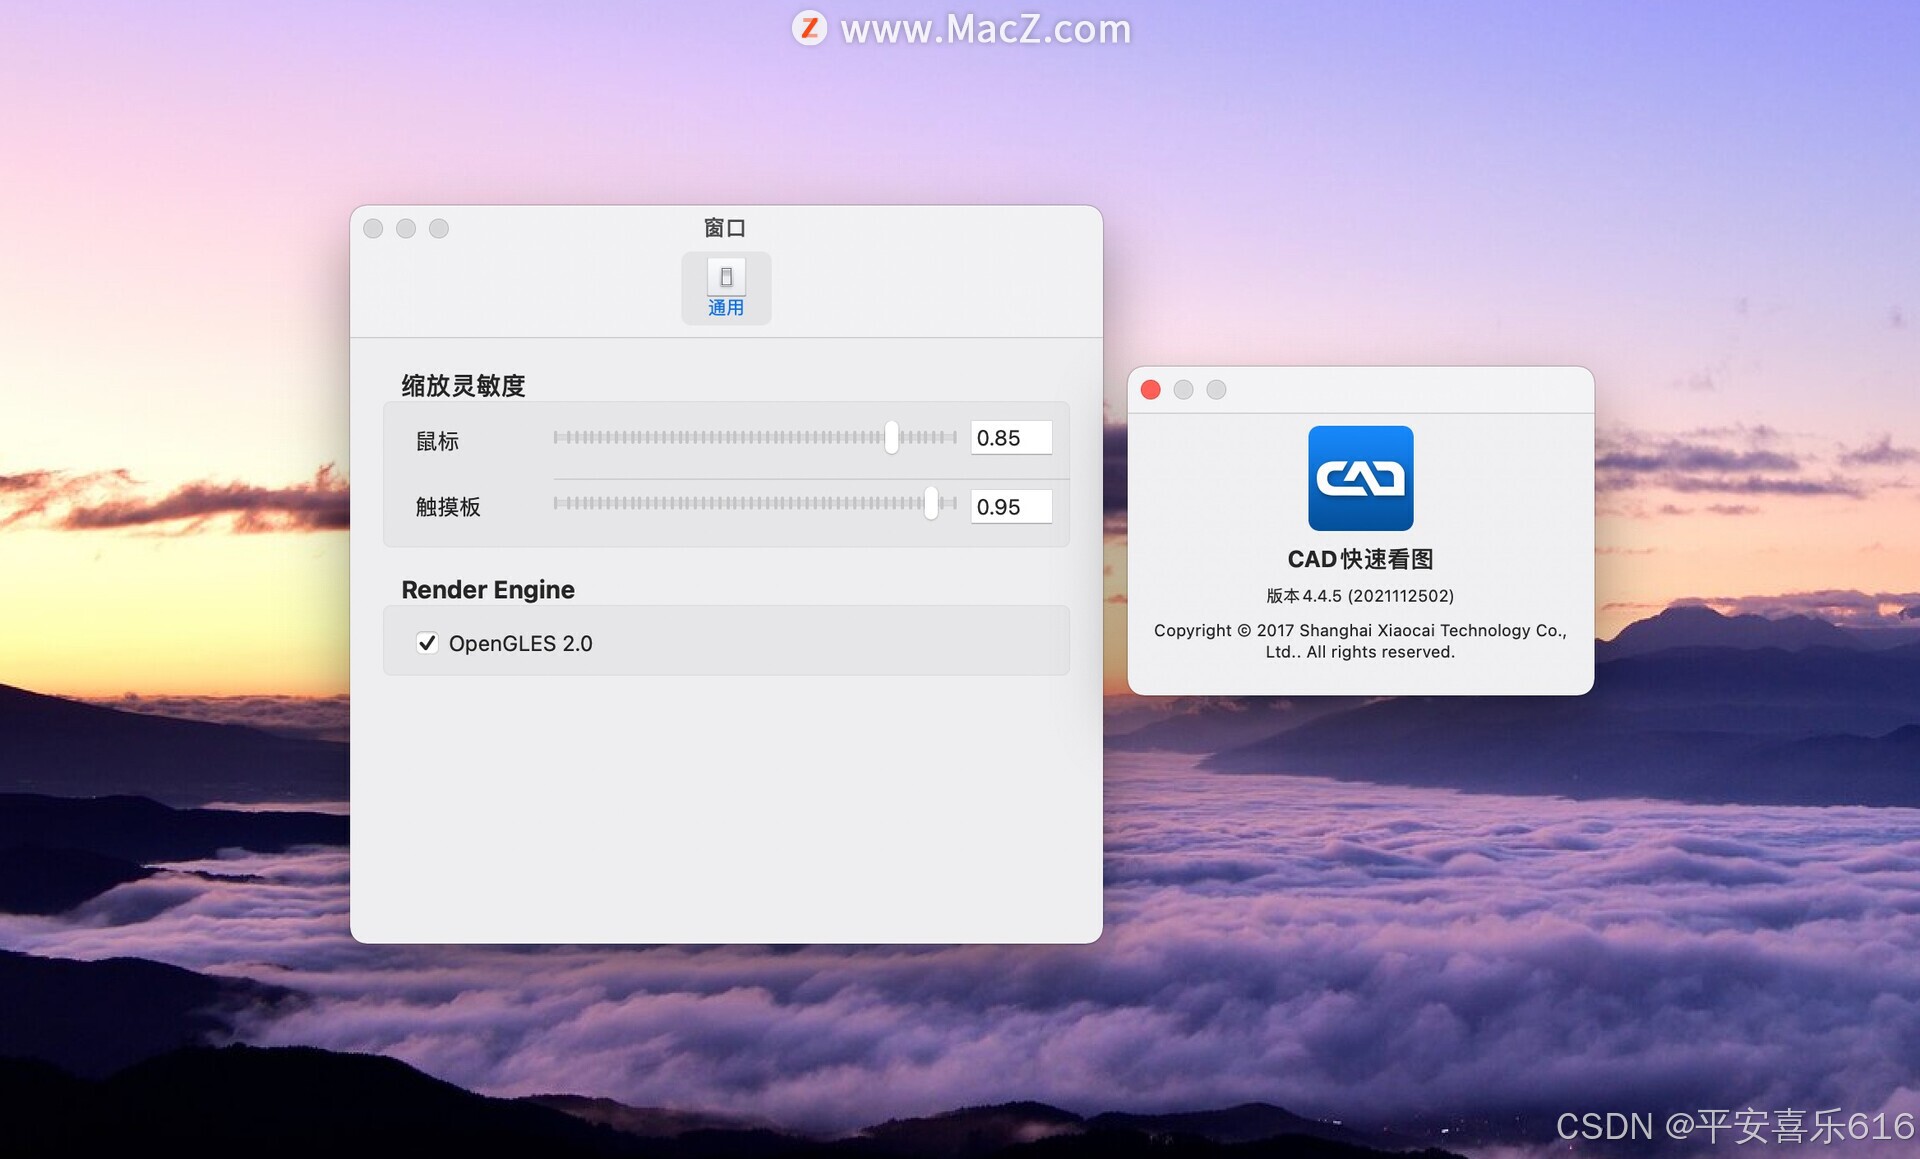
Task: Click the CAD快速看图 app logo
Action: [x=1360, y=478]
